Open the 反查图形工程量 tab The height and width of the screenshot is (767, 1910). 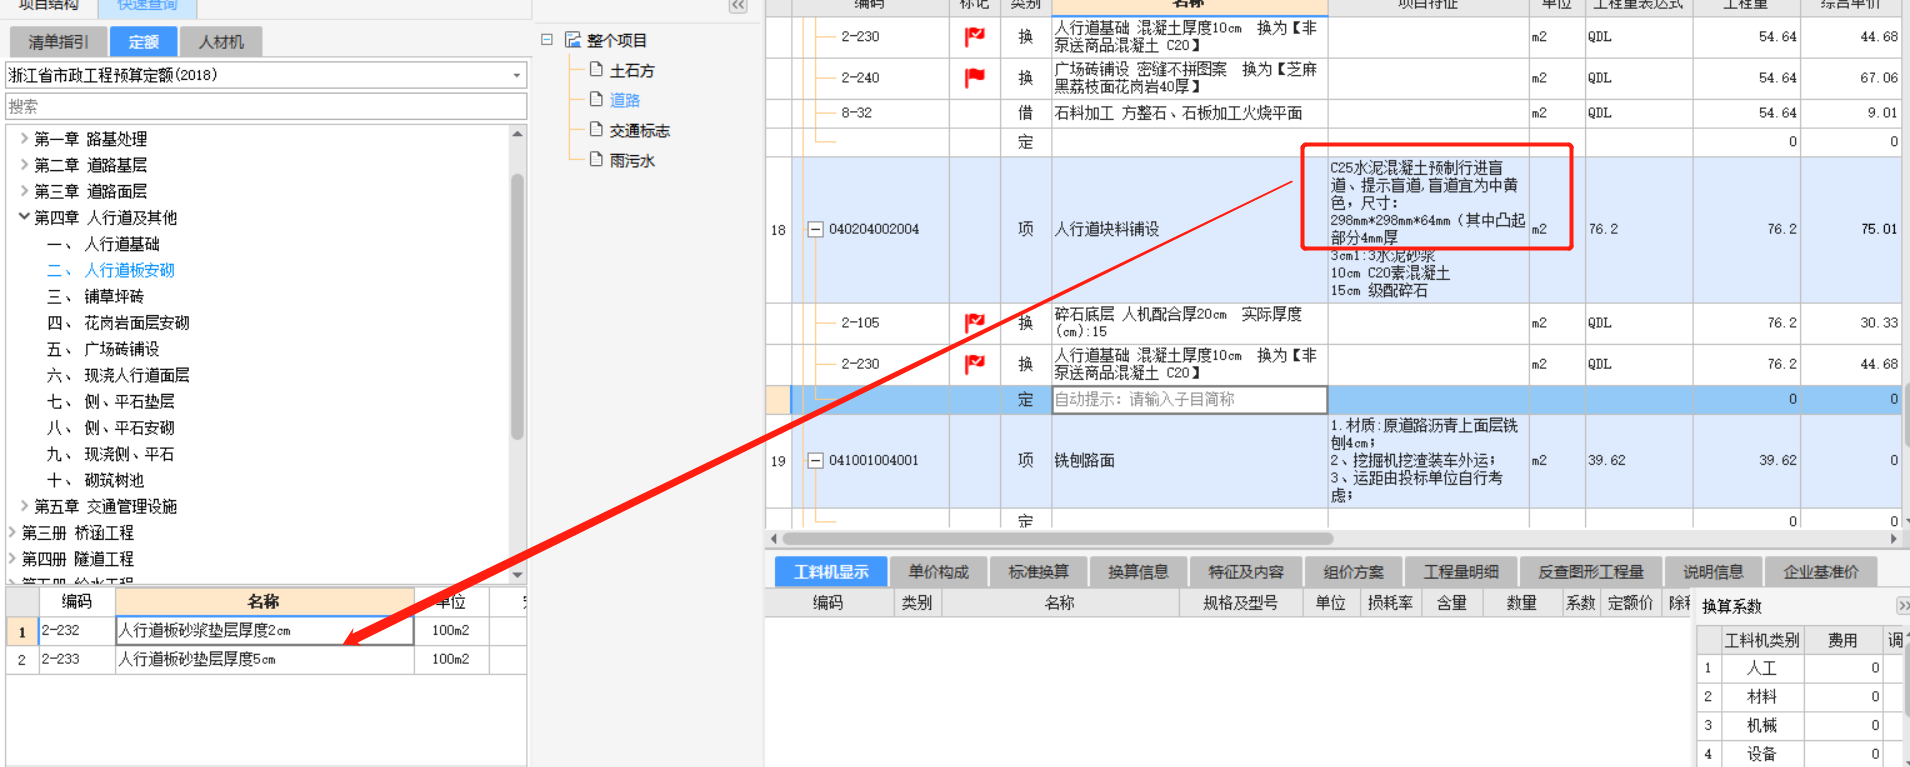[x=1591, y=572]
